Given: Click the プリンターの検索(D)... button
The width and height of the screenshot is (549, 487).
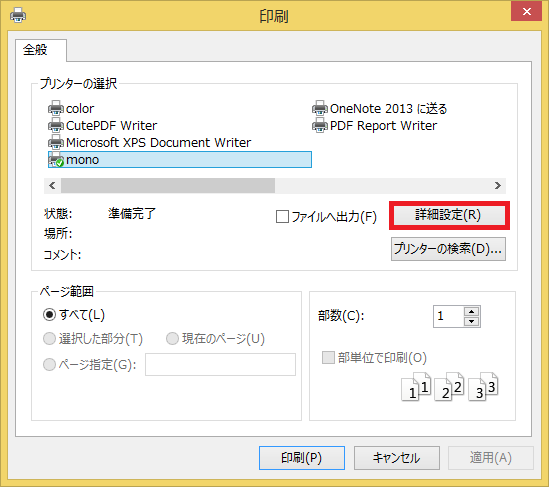Looking at the screenshot, I should click(x=448, y=249).
